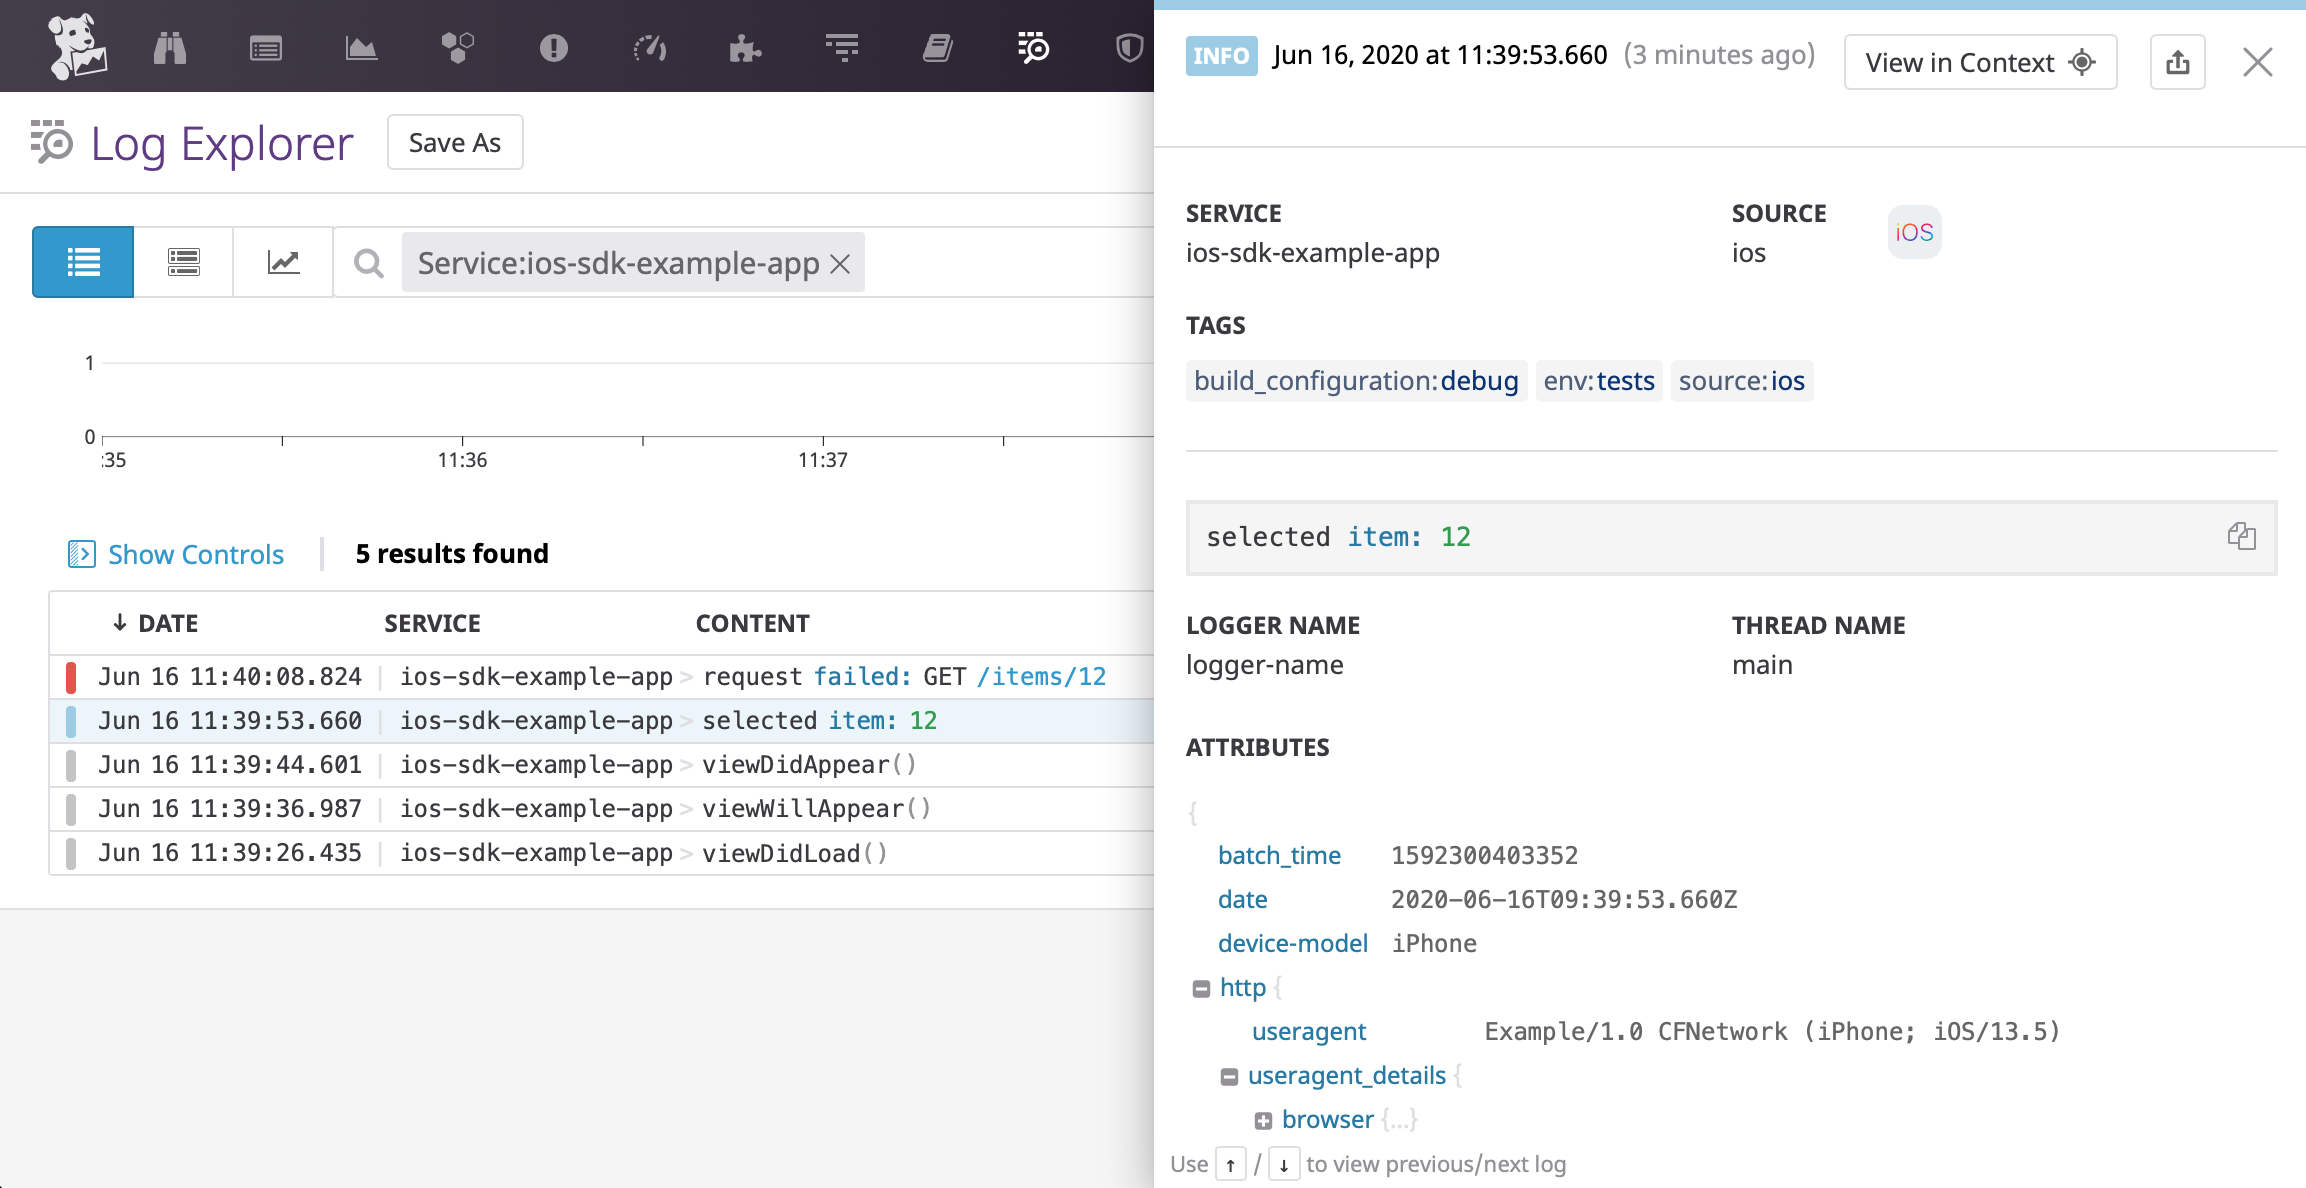
Task: Toggle sort order on the DATE column
Action: [x=156, y=622]
